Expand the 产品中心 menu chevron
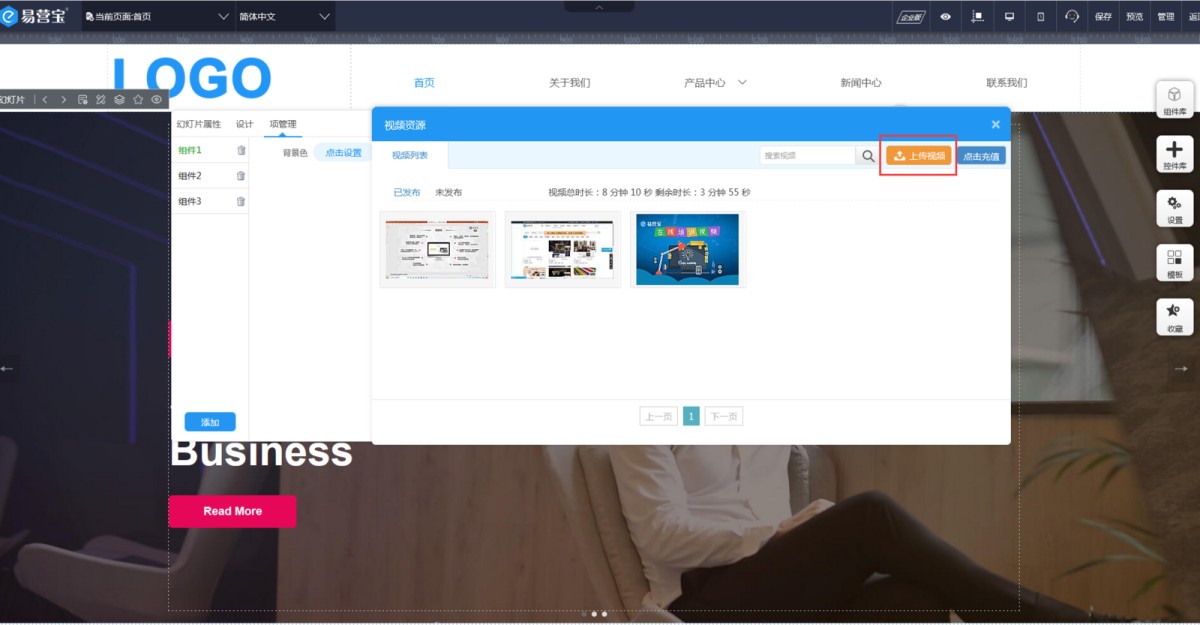Image resolution: width=1200 pixels, height=625 pixels. tap(742, 82)
